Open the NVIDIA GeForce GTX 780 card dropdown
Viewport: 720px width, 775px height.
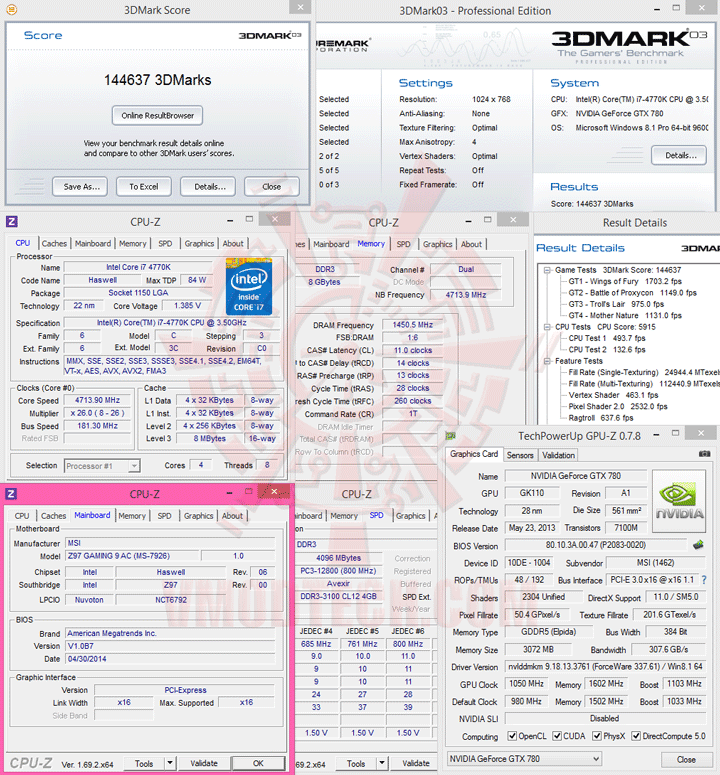(x=524, y=758)
